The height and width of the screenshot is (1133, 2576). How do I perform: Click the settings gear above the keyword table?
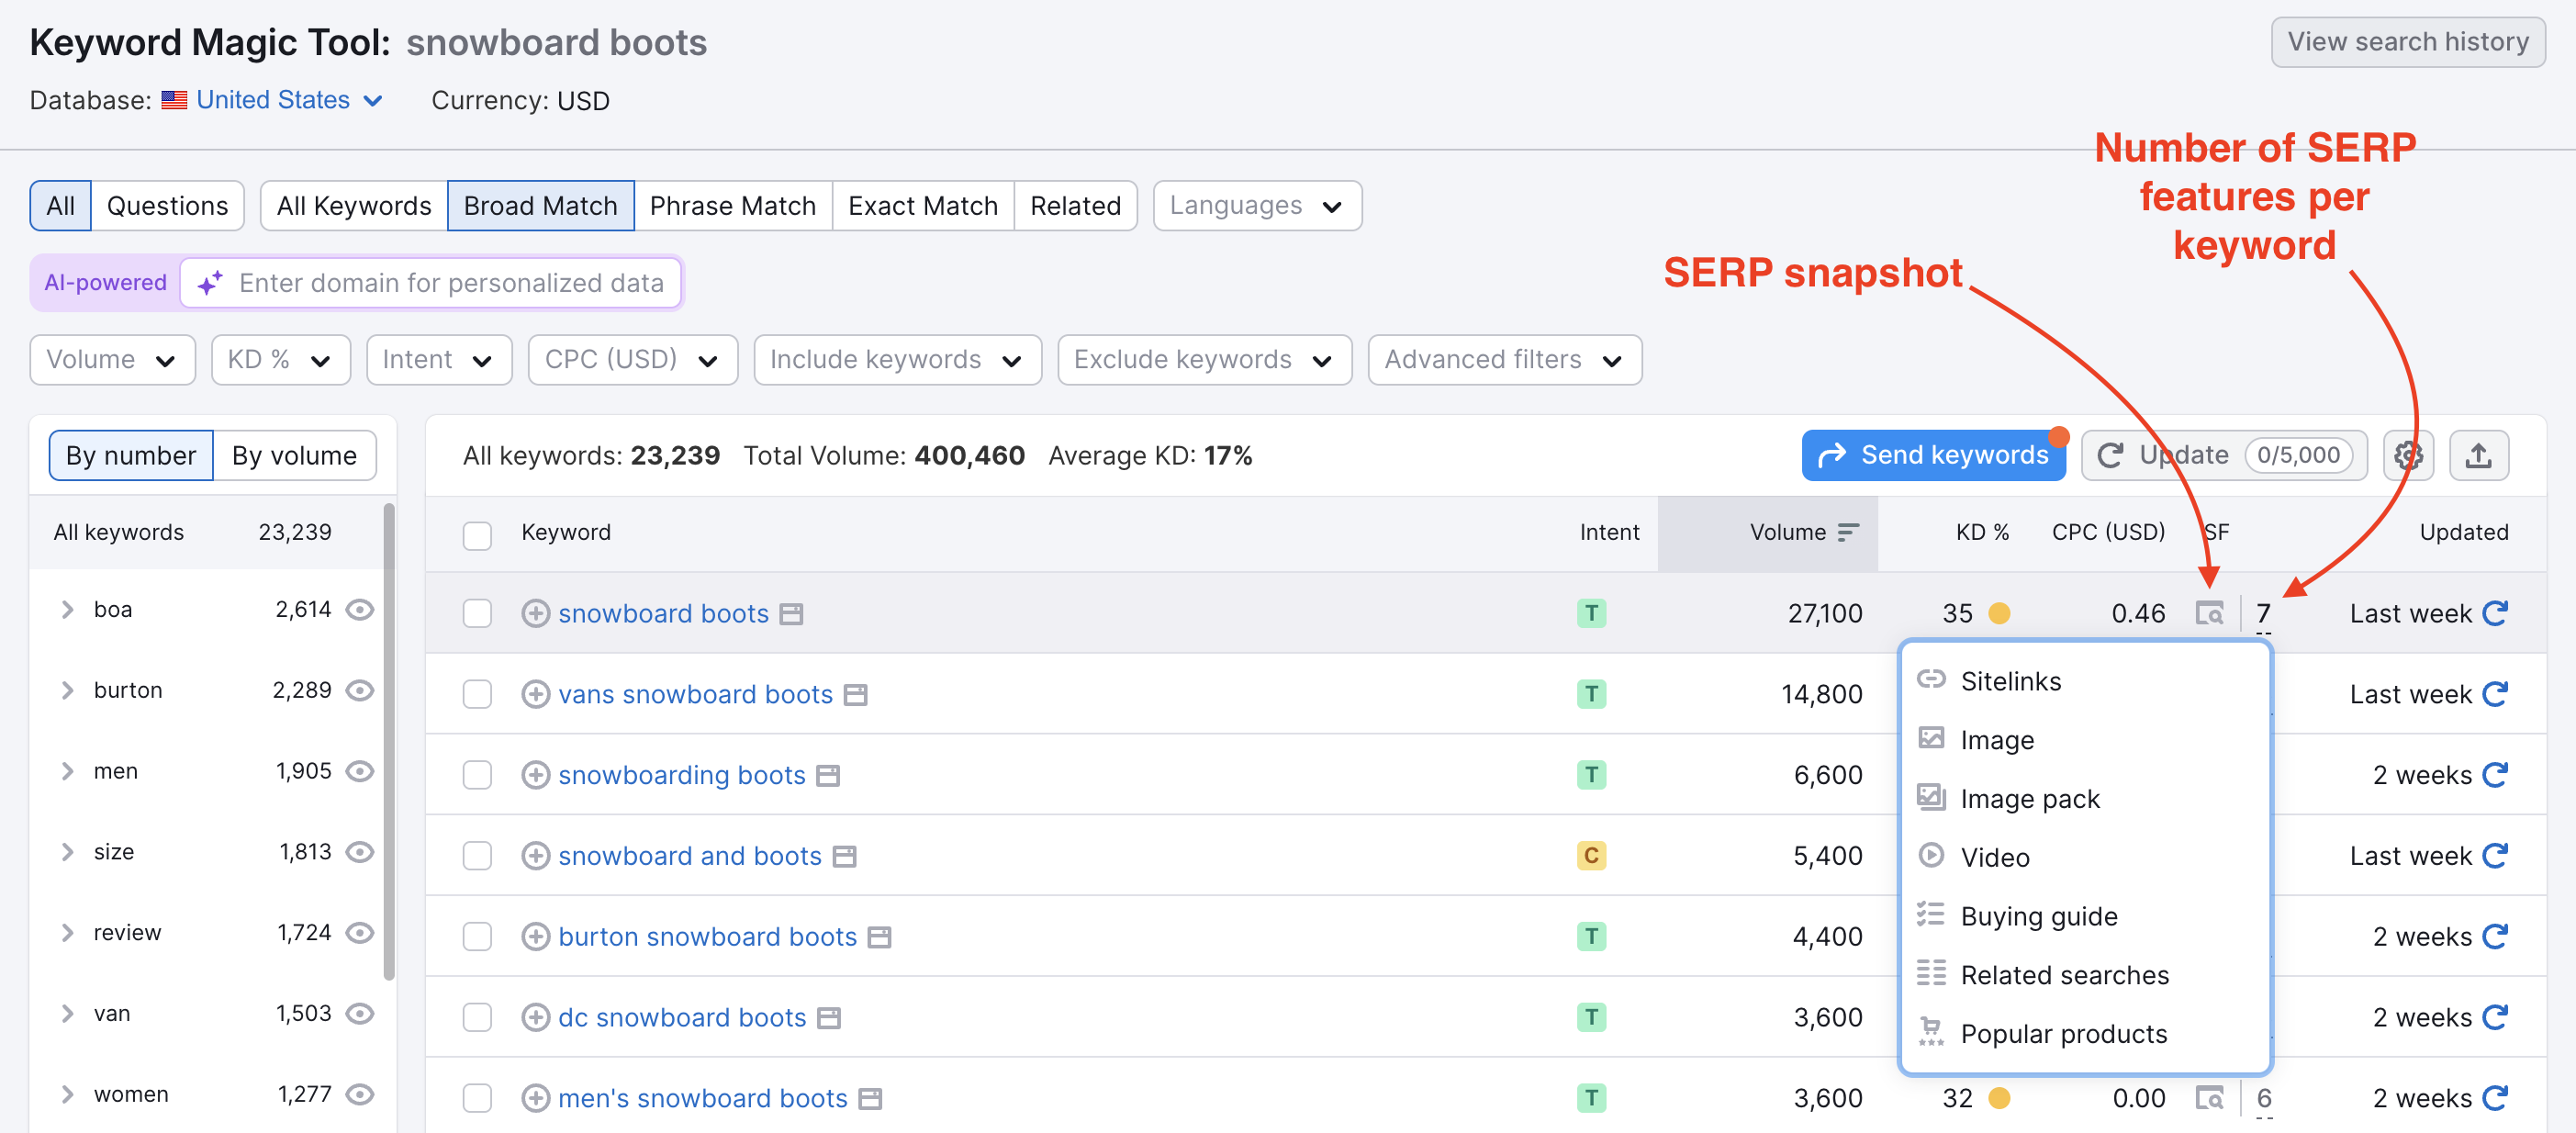point(2409,455)
